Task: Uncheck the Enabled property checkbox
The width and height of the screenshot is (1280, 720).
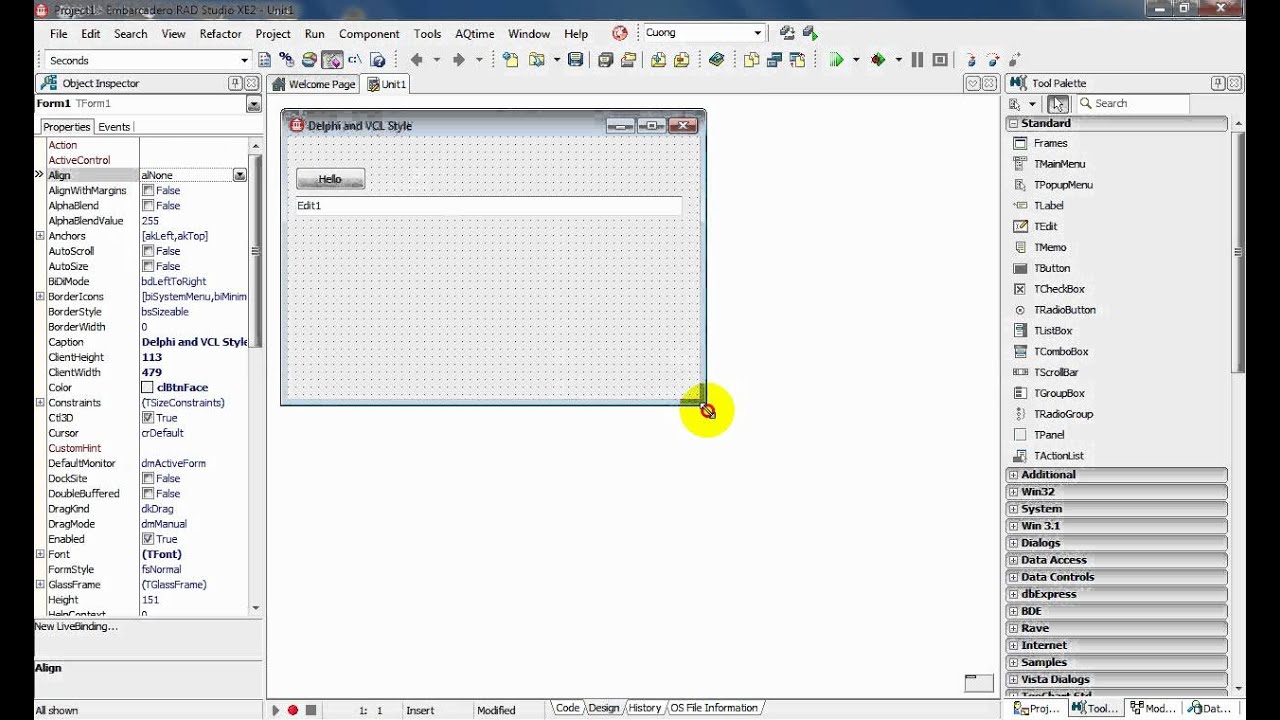Action: click(x=148, y=539)
